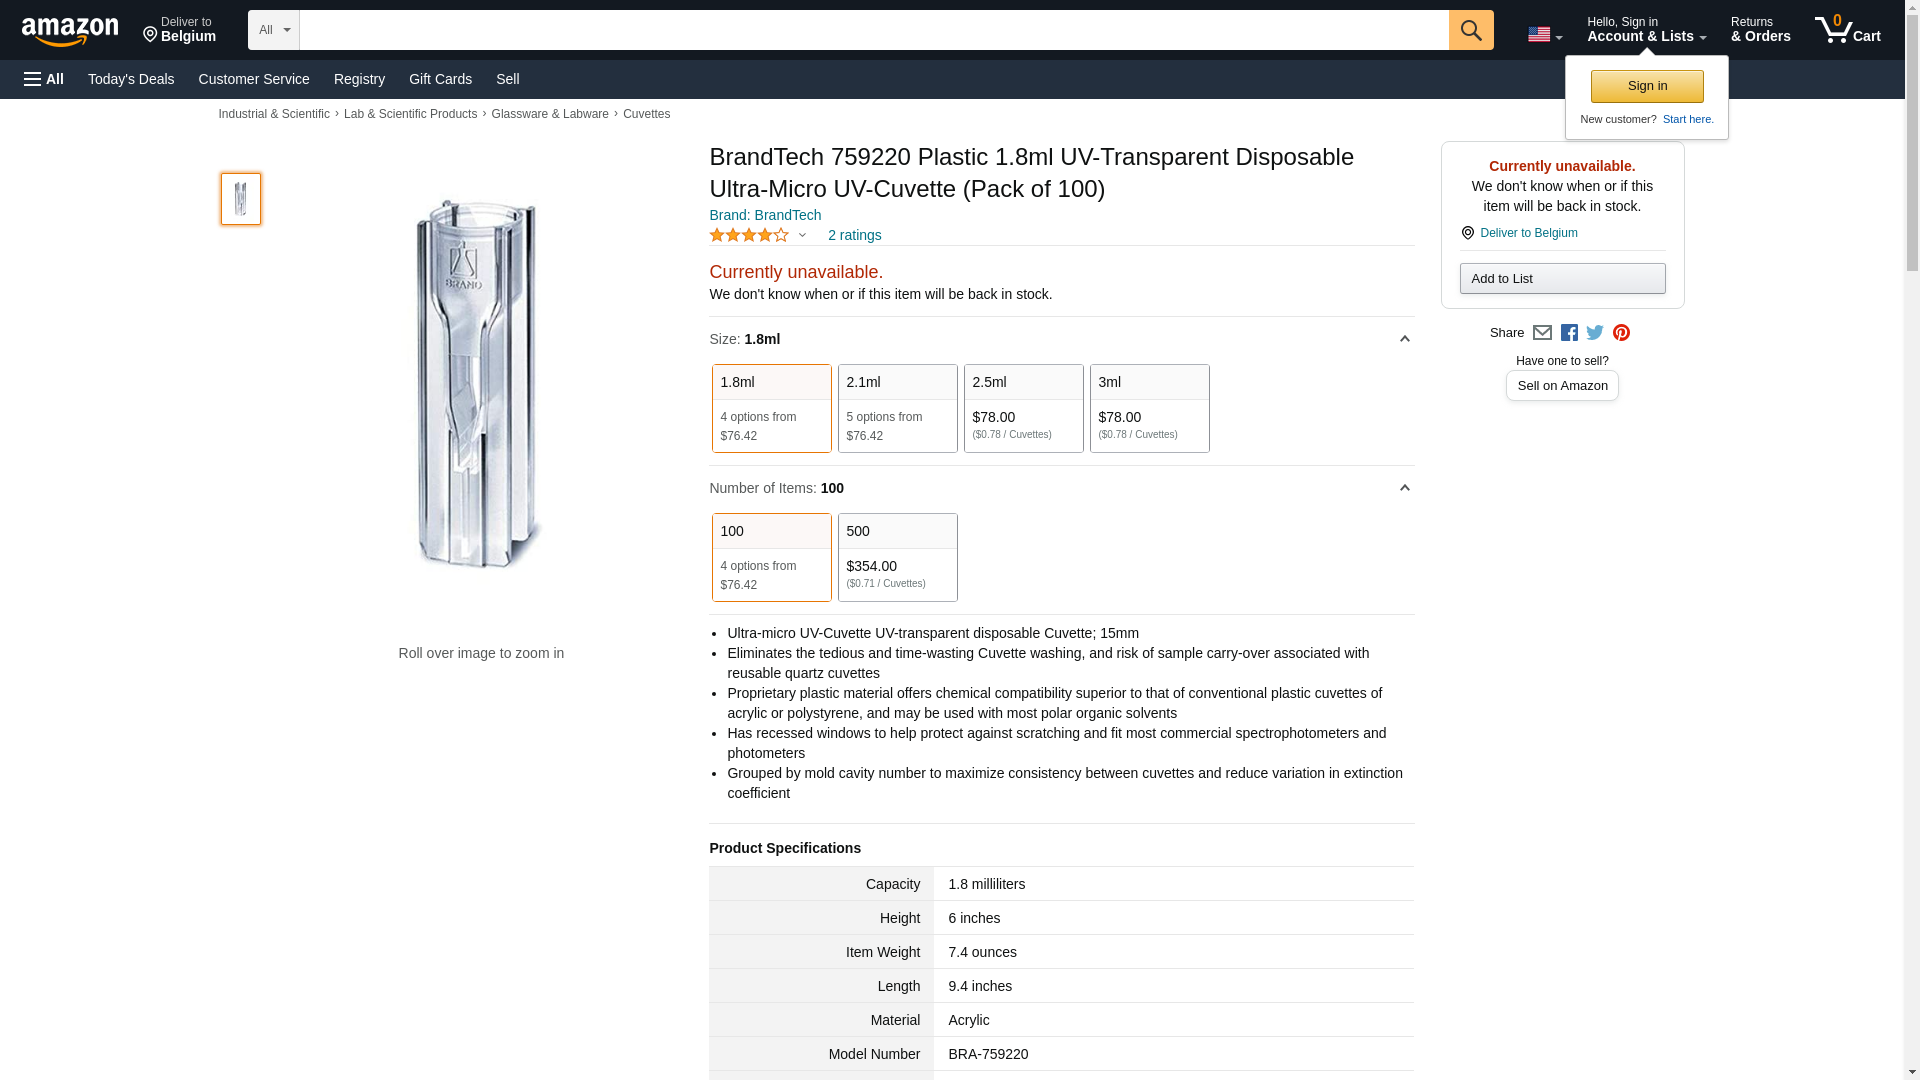This screenshot has height=1080, width=1920.
Task: Select the 3ml size option
Action: (x=1149, y=408)
